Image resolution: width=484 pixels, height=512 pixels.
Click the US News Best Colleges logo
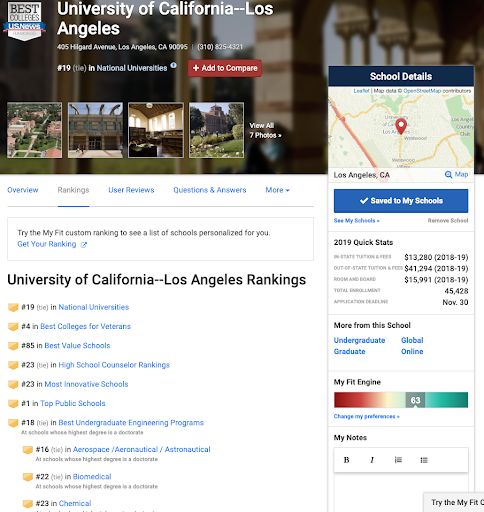24,21
